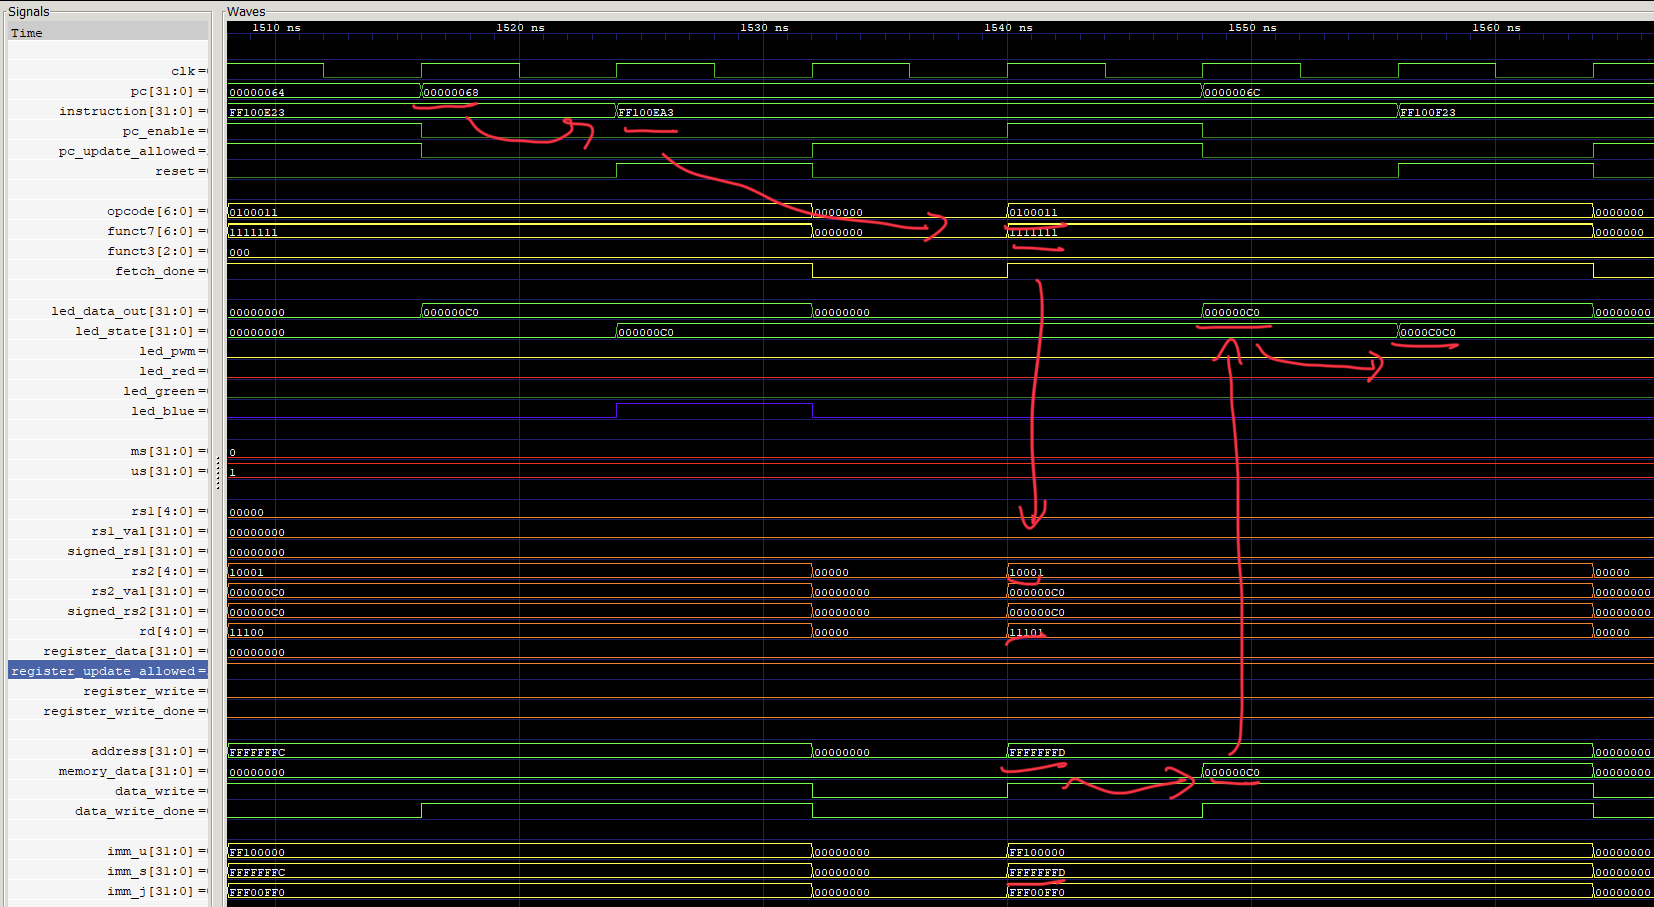Select the us[31:0] signal
Image resolution: width=1654 pixels, height=907 pixels.
[108, 471]
